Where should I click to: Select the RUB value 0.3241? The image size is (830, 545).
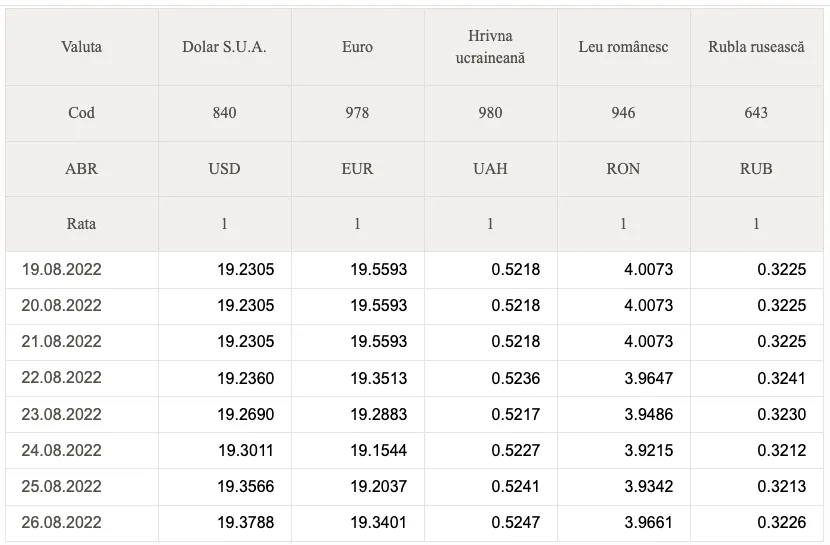click(781, 378)
